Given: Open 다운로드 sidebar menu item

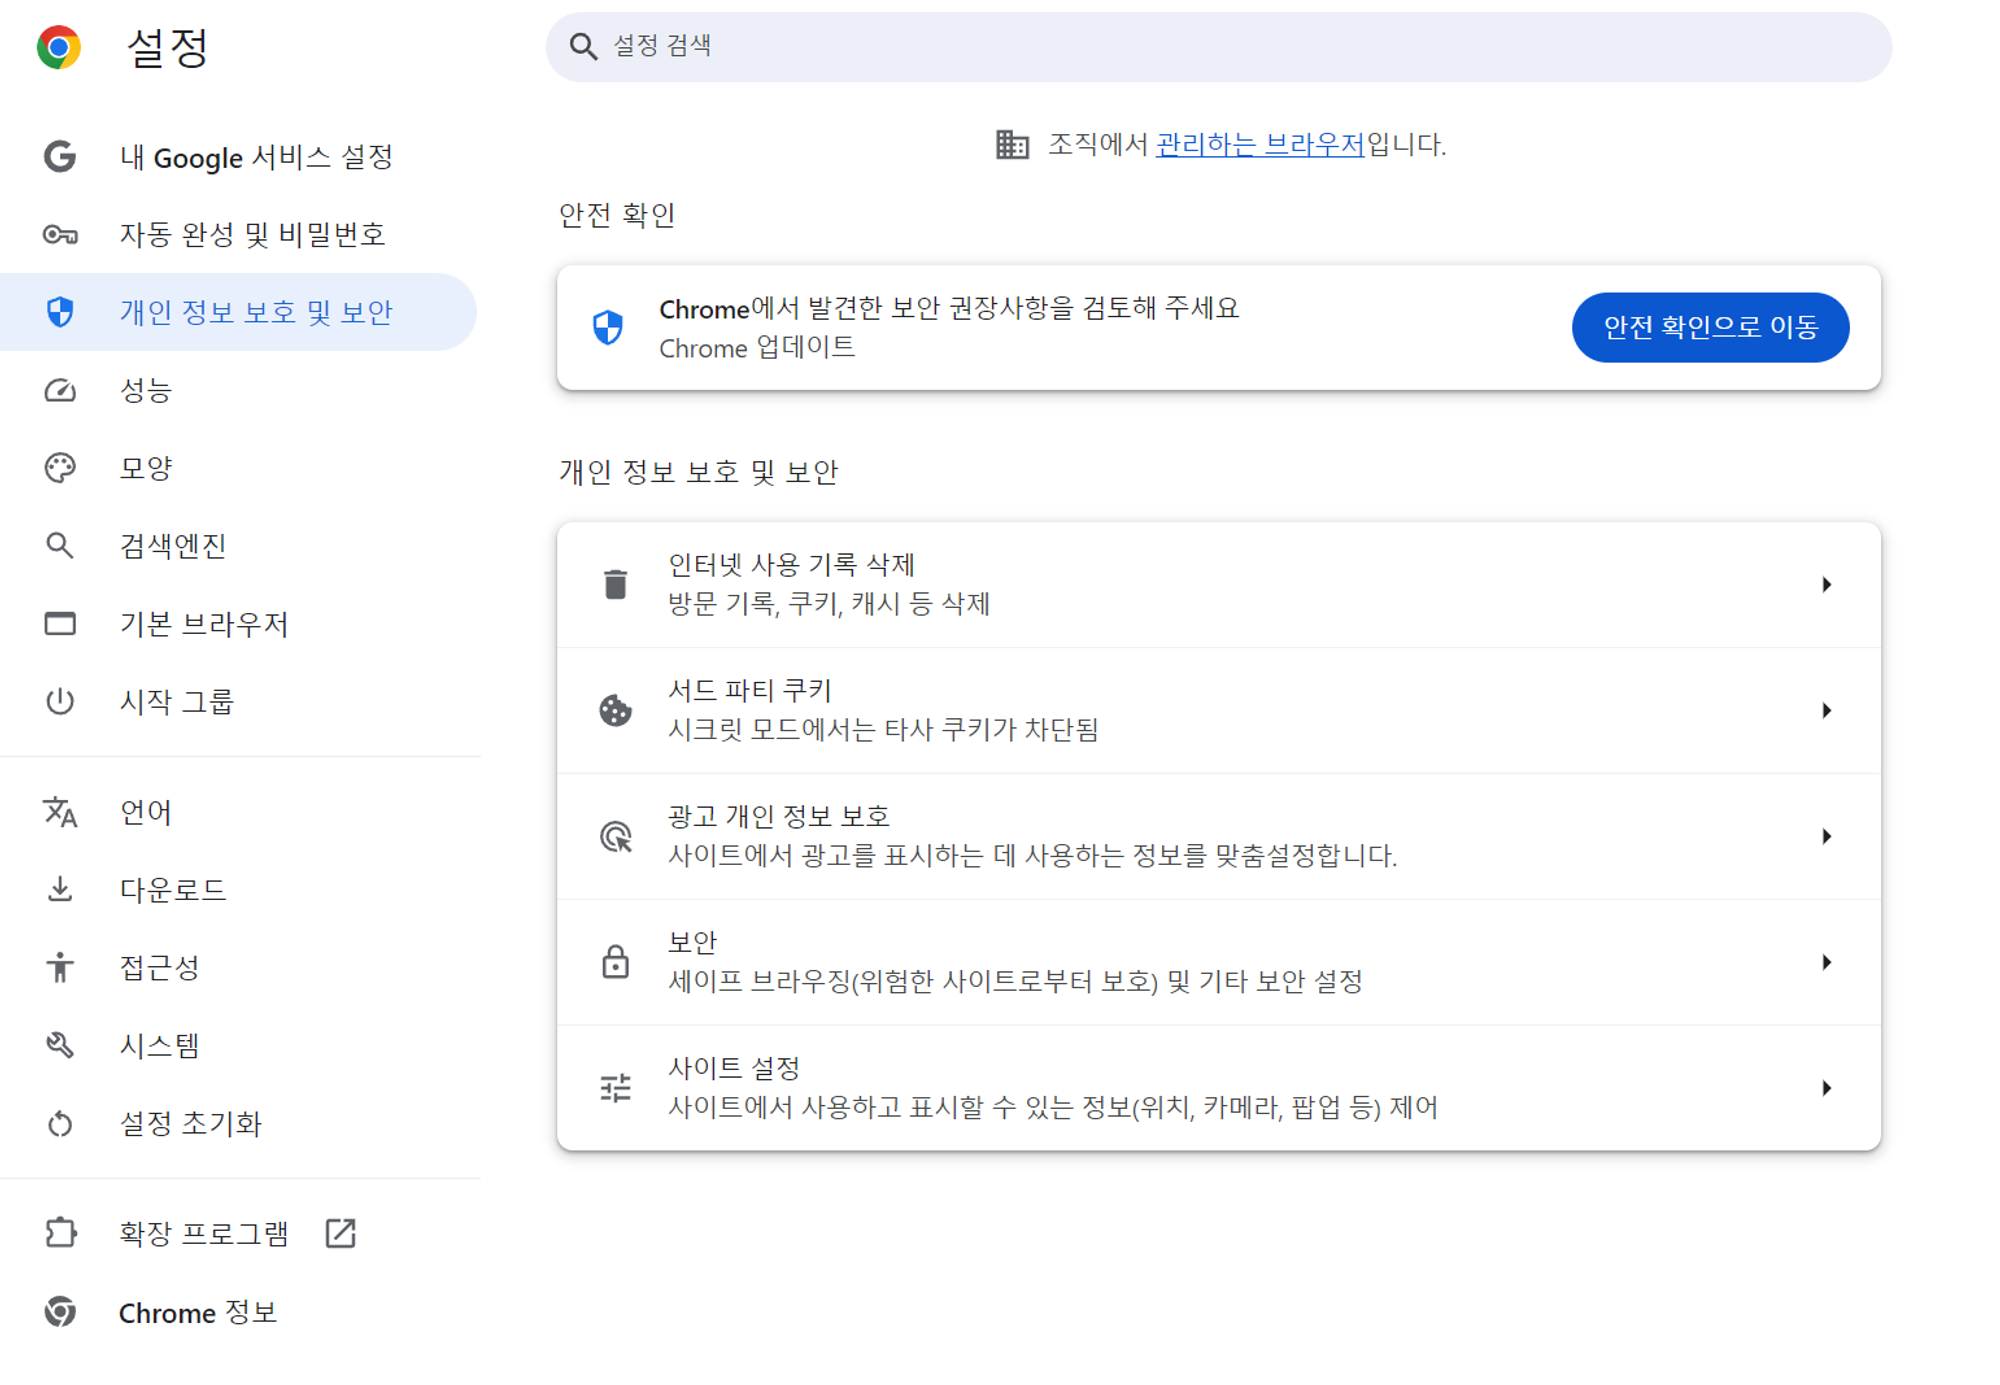Looking at the screenshot, I should pyautogui.click(x=173, y=890).
